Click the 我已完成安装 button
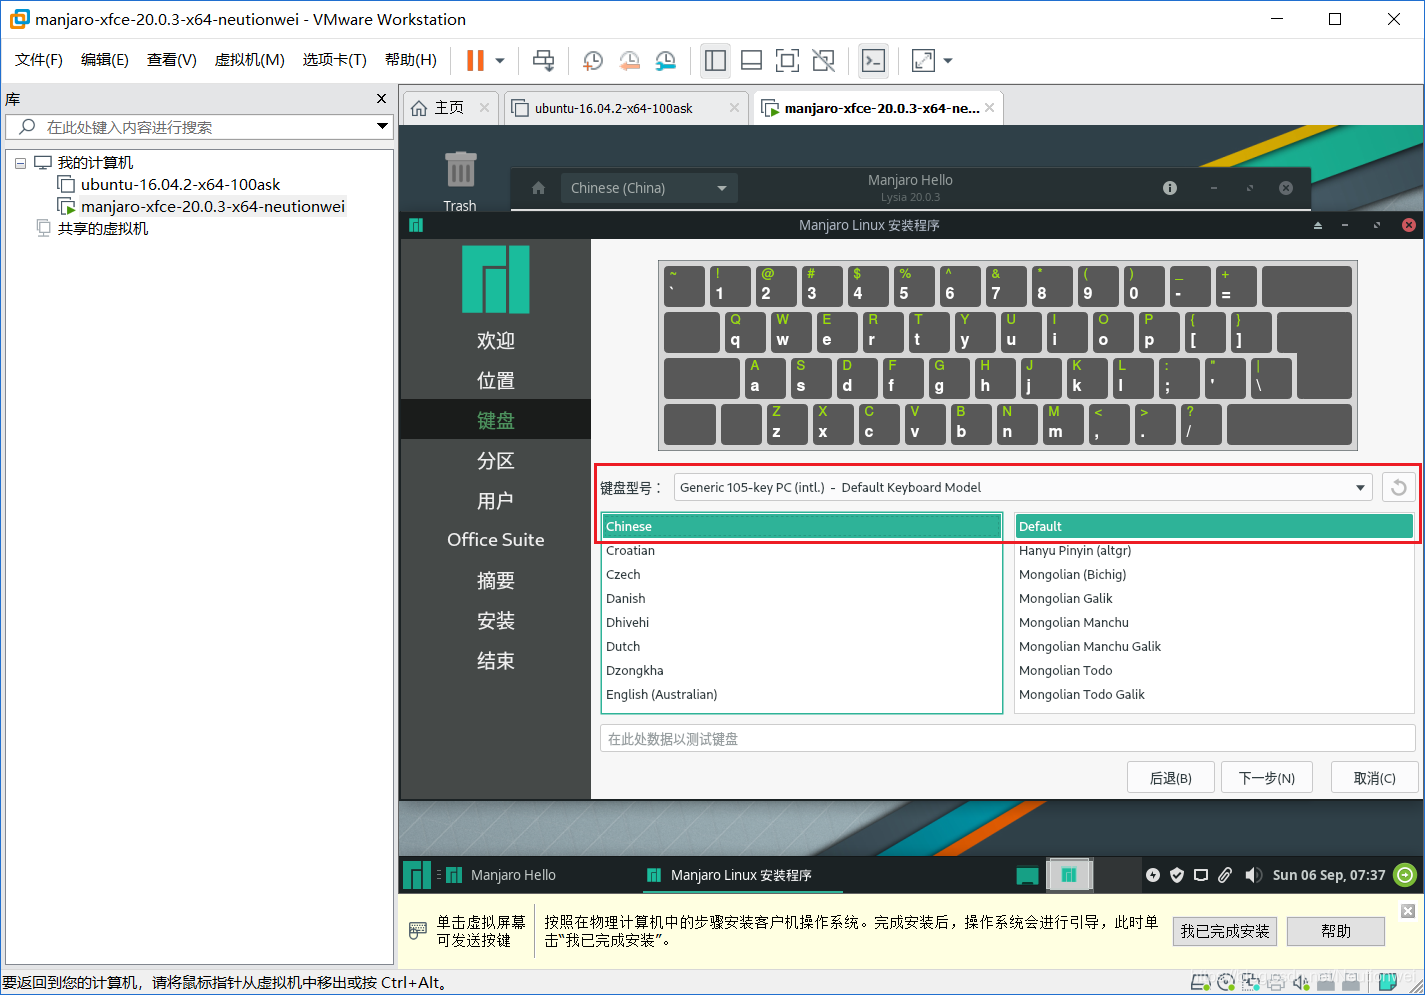The width and height of the screenshot is (1425, 995). [1225, 931]
